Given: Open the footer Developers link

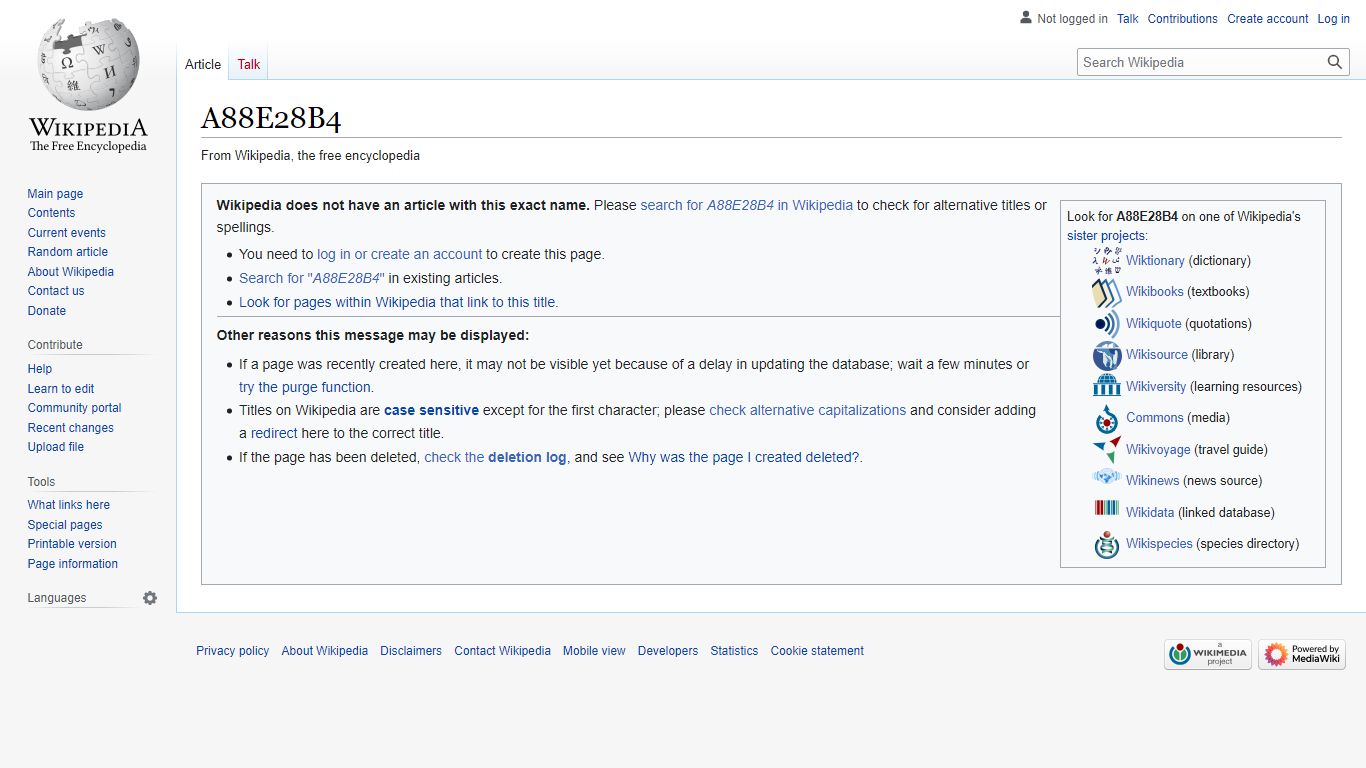Looking at the screenshot, I should (668, 651).
